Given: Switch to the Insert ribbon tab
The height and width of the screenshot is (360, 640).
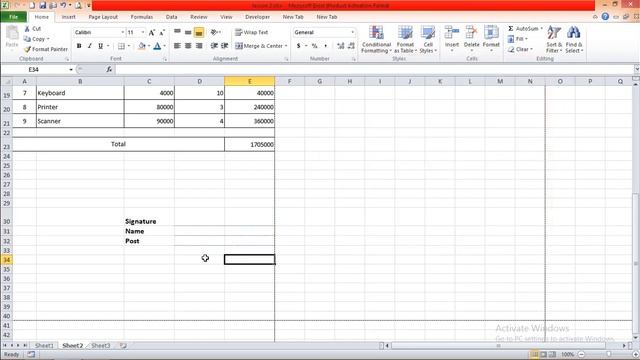Looking at the screenshot, I should [69, 17].
